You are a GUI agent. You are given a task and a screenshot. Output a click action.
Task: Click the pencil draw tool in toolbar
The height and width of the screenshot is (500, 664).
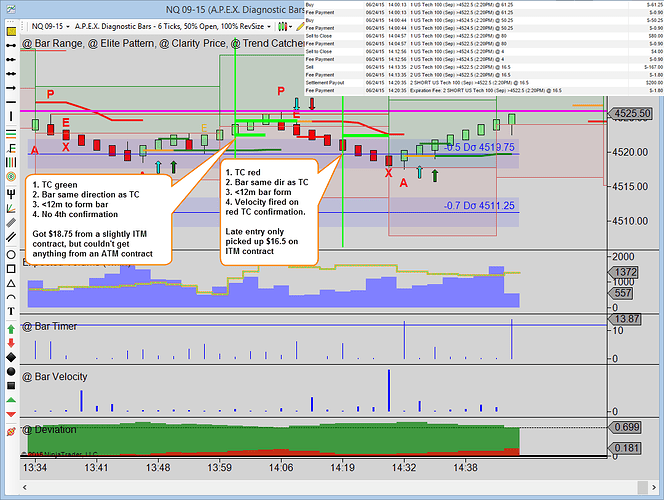pyautogui.click(x=300, y=27)
